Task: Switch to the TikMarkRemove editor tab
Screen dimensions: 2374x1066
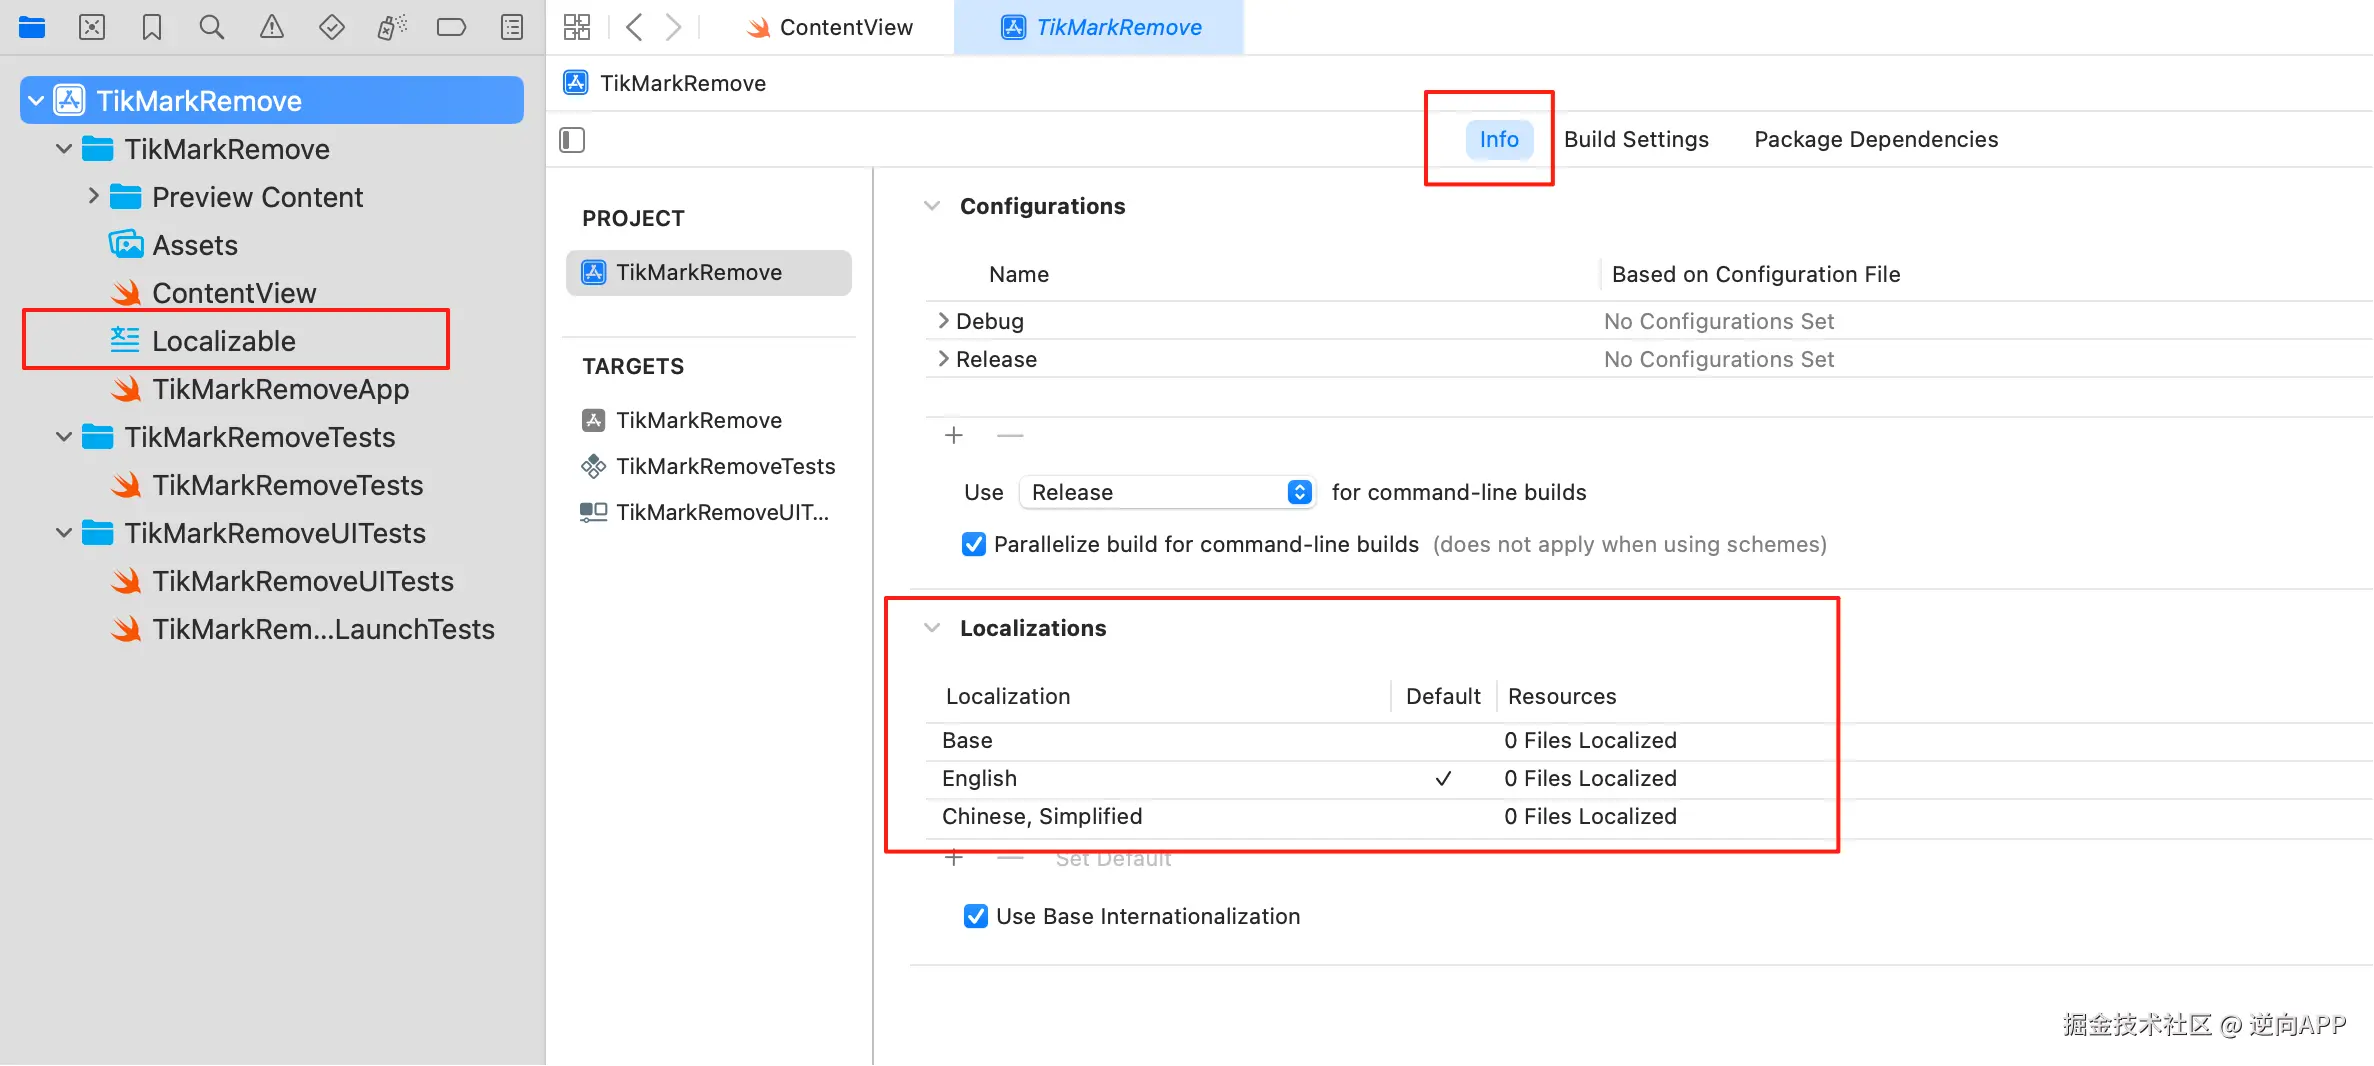Action: [1100, 27]
